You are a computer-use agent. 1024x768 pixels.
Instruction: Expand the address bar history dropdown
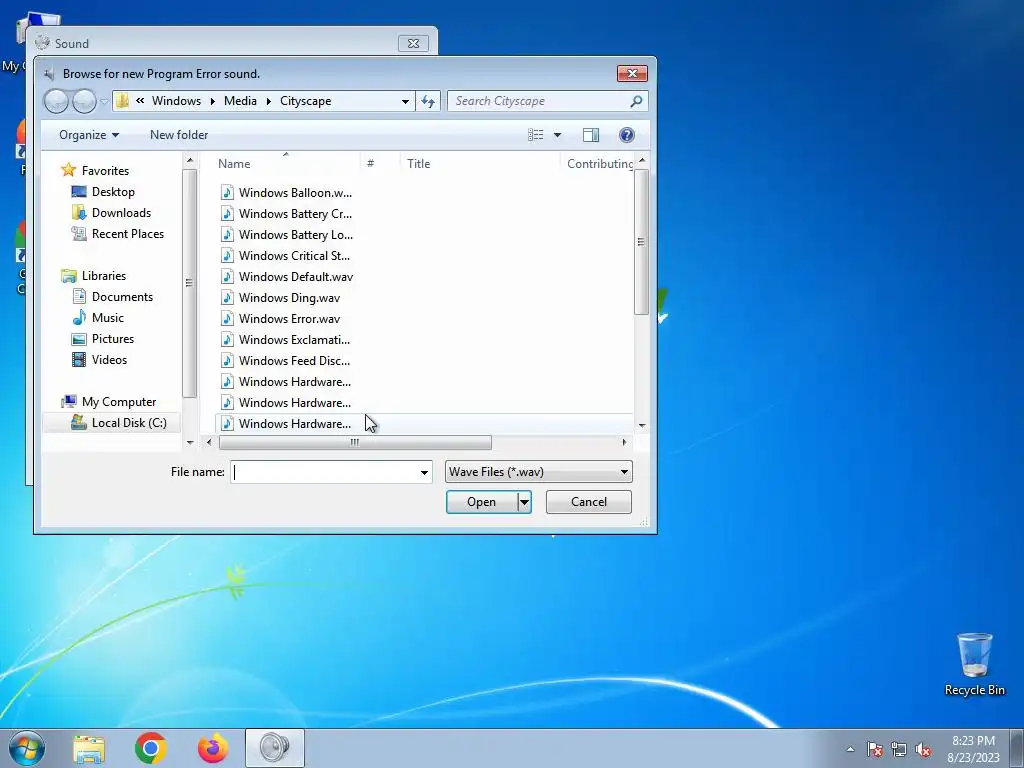(x=405, y=101)
